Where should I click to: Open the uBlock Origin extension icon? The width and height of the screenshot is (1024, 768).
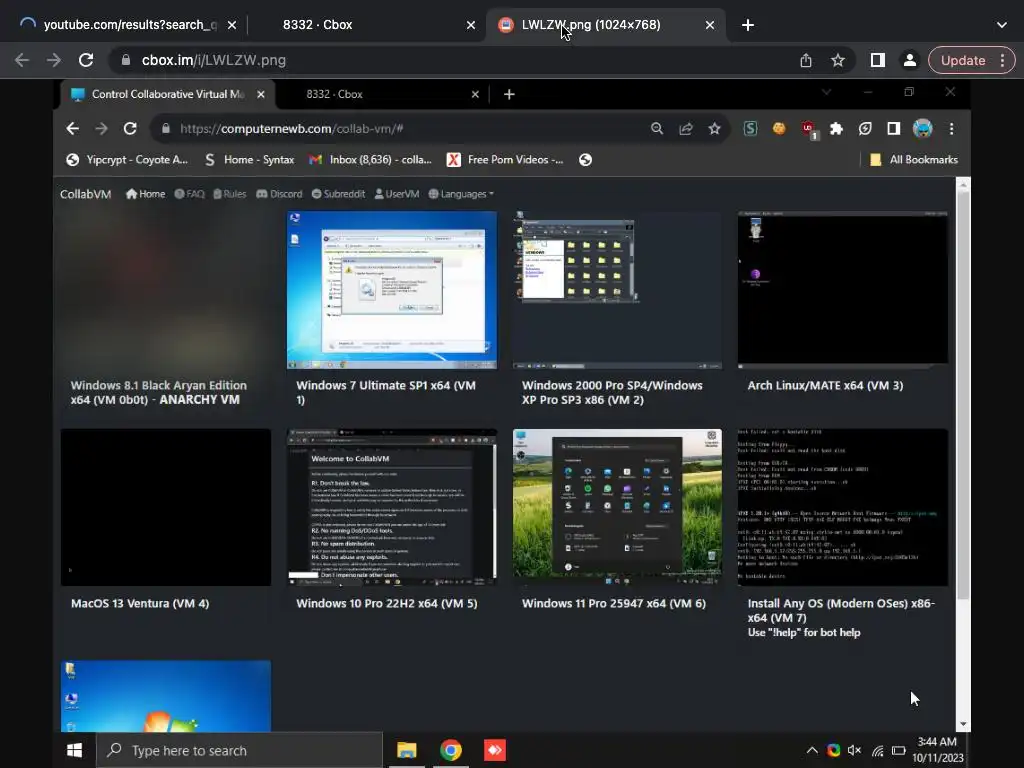(809, 129)
